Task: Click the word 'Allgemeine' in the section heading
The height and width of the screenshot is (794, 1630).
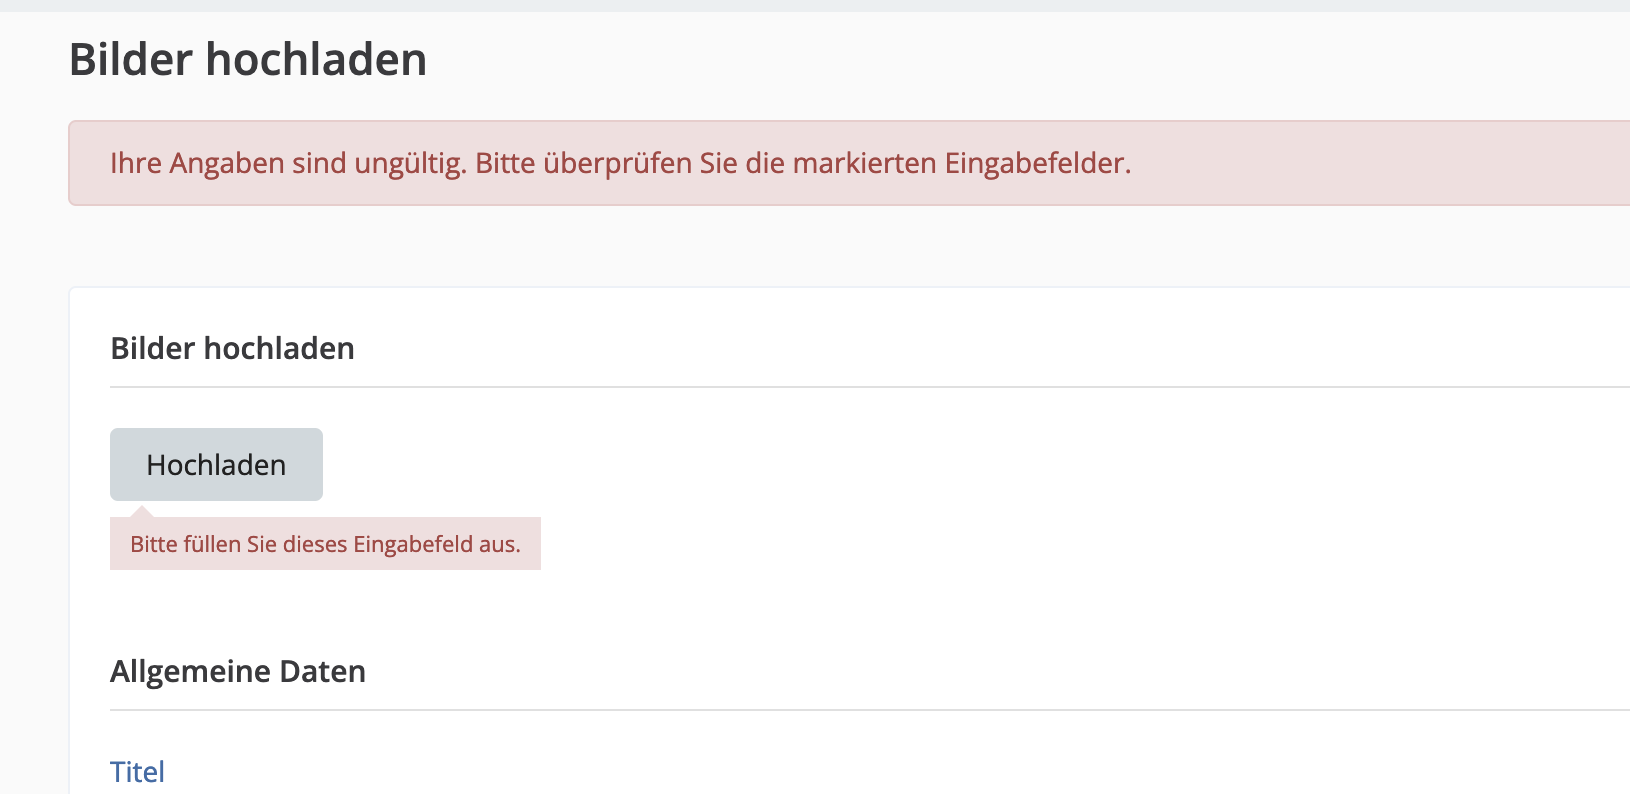Action: (190, 672)
